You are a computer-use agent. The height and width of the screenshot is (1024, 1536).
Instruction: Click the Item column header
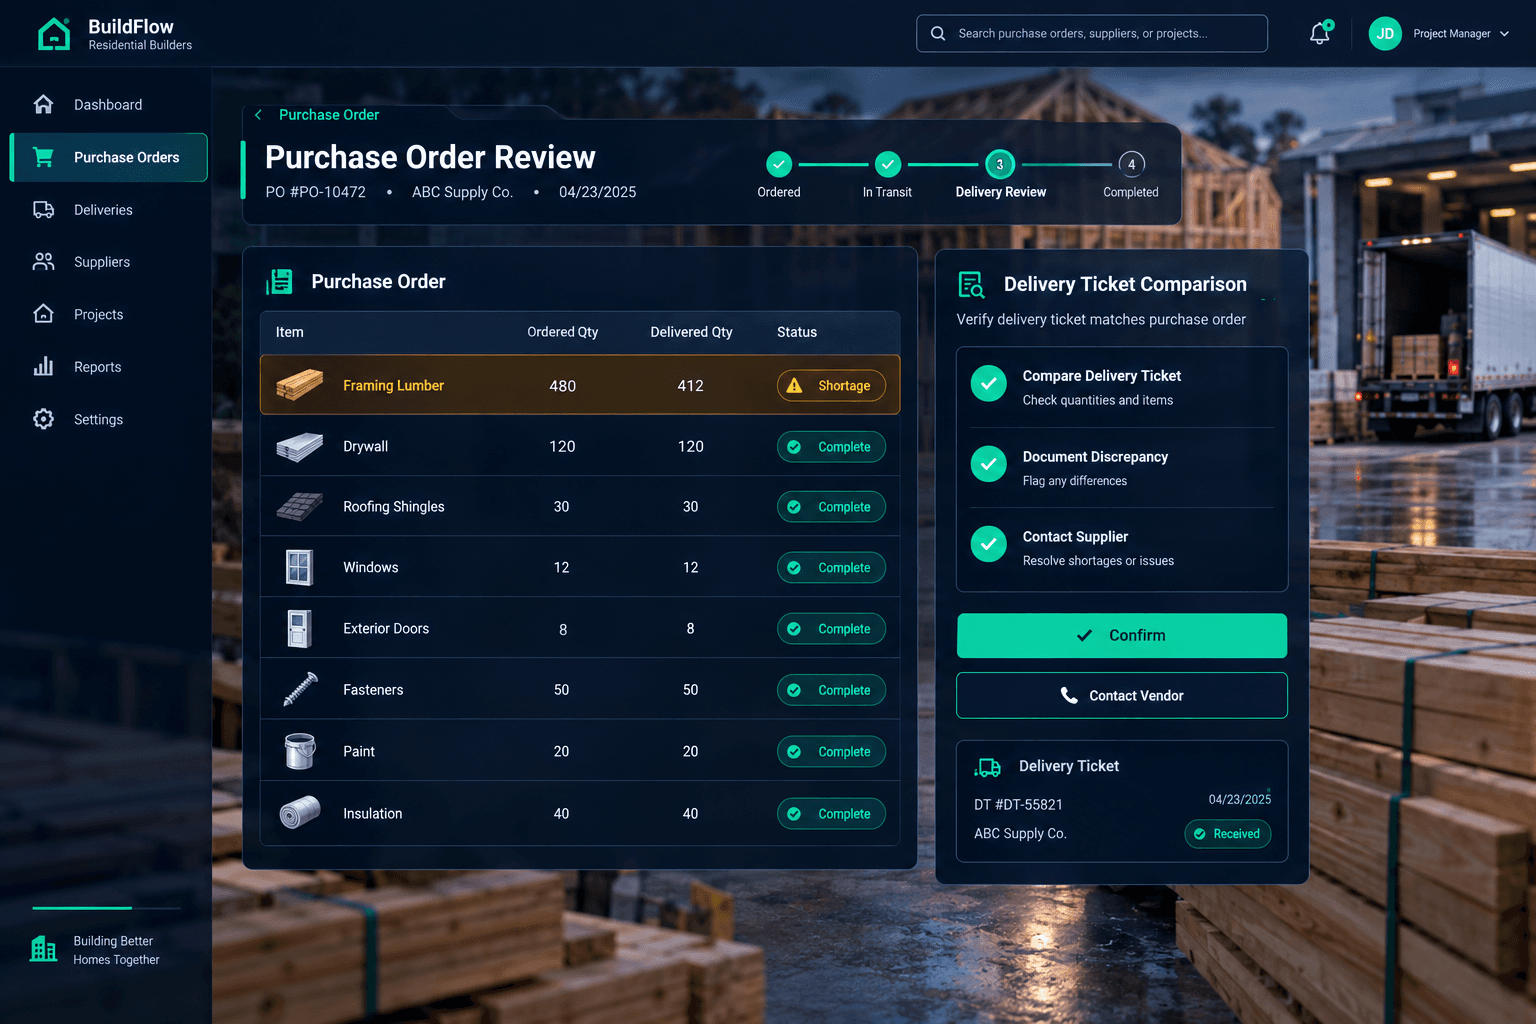click(290, 332)
